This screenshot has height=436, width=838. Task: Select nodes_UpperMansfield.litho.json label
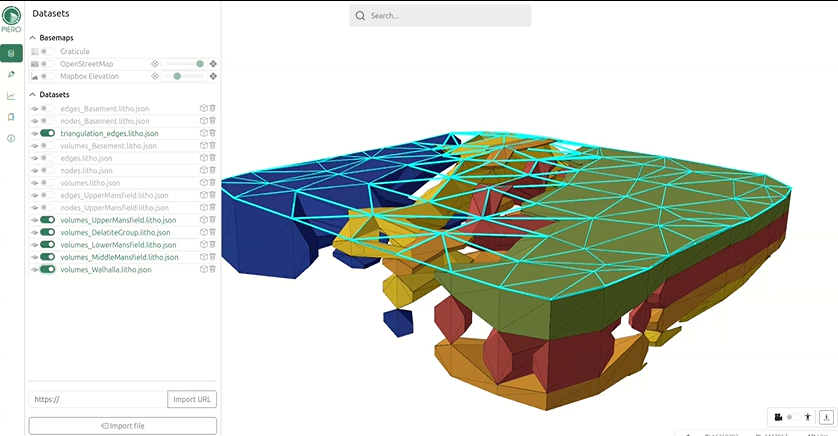pyautogui.click(x=114, y=207)
